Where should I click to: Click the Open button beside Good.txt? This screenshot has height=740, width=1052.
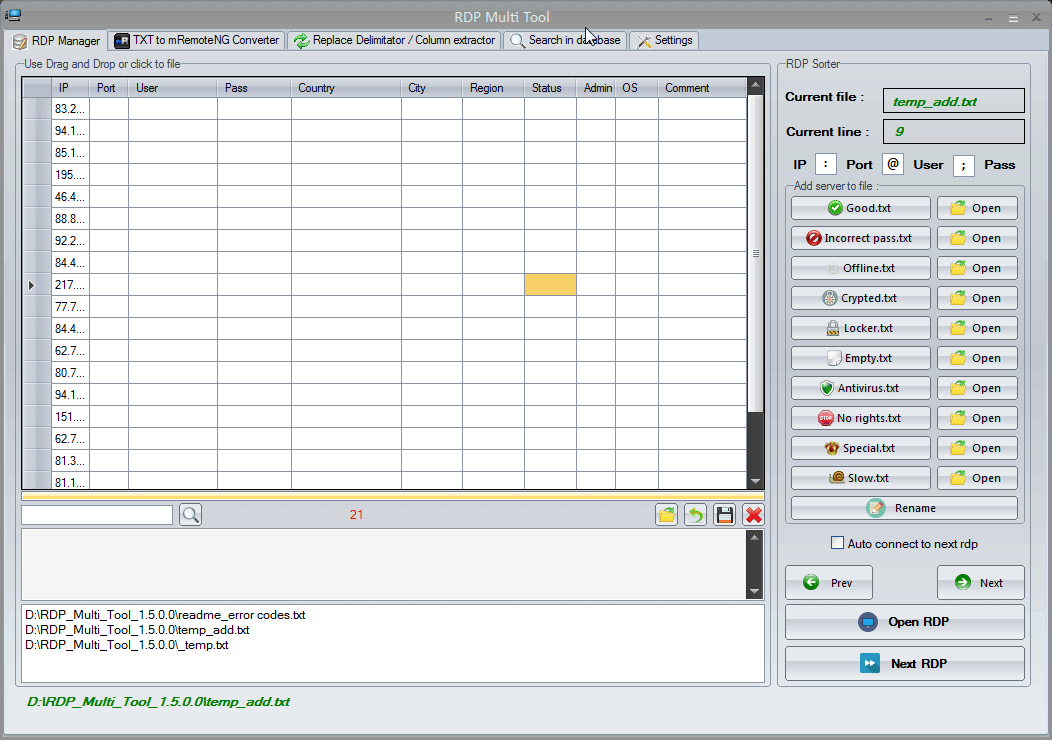tap(978, 208)
